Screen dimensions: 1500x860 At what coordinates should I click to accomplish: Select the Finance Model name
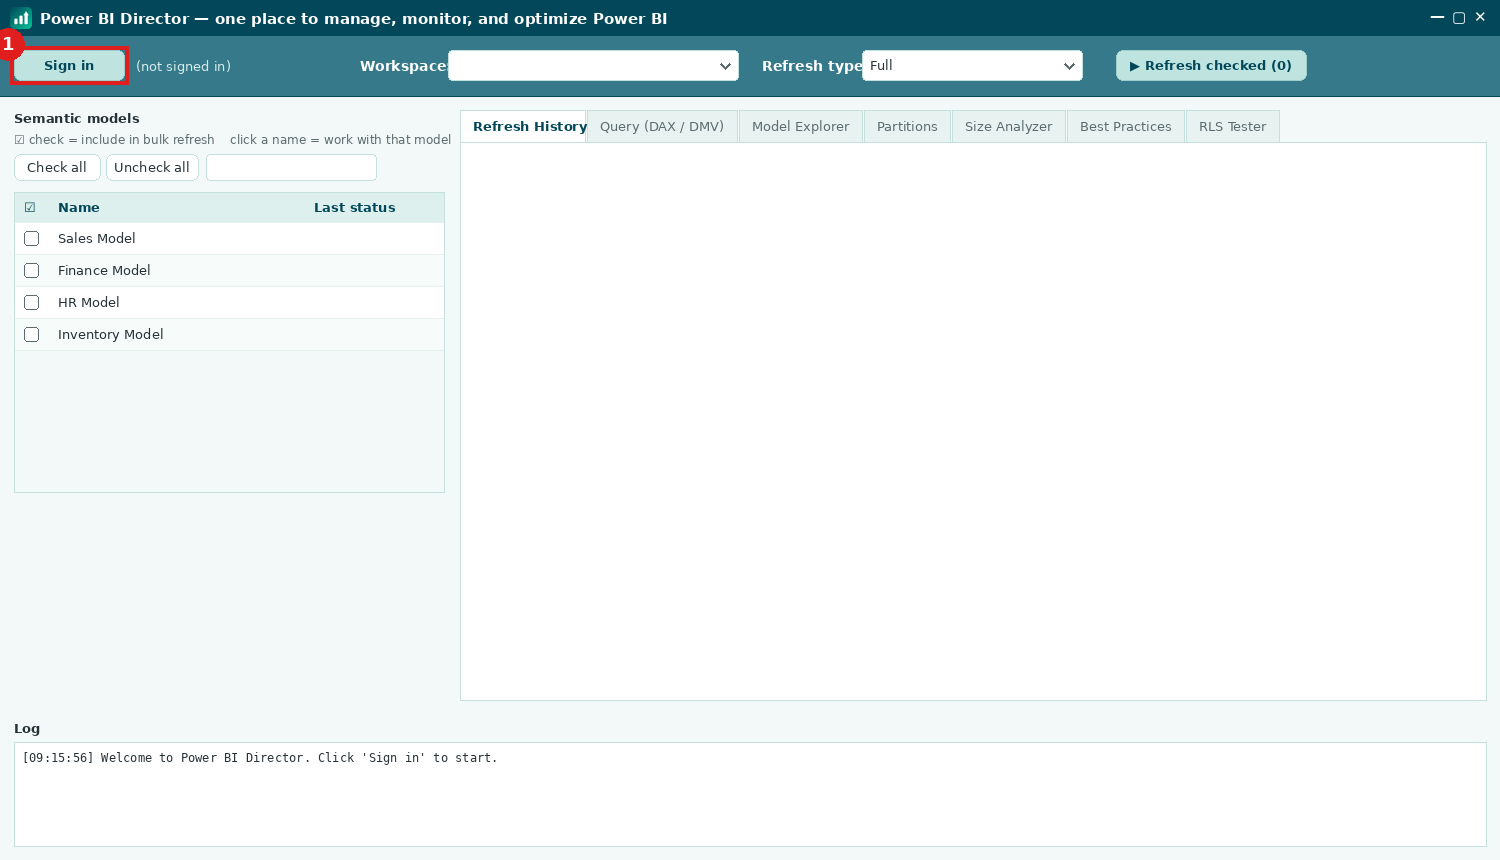[x=104, y=271]
